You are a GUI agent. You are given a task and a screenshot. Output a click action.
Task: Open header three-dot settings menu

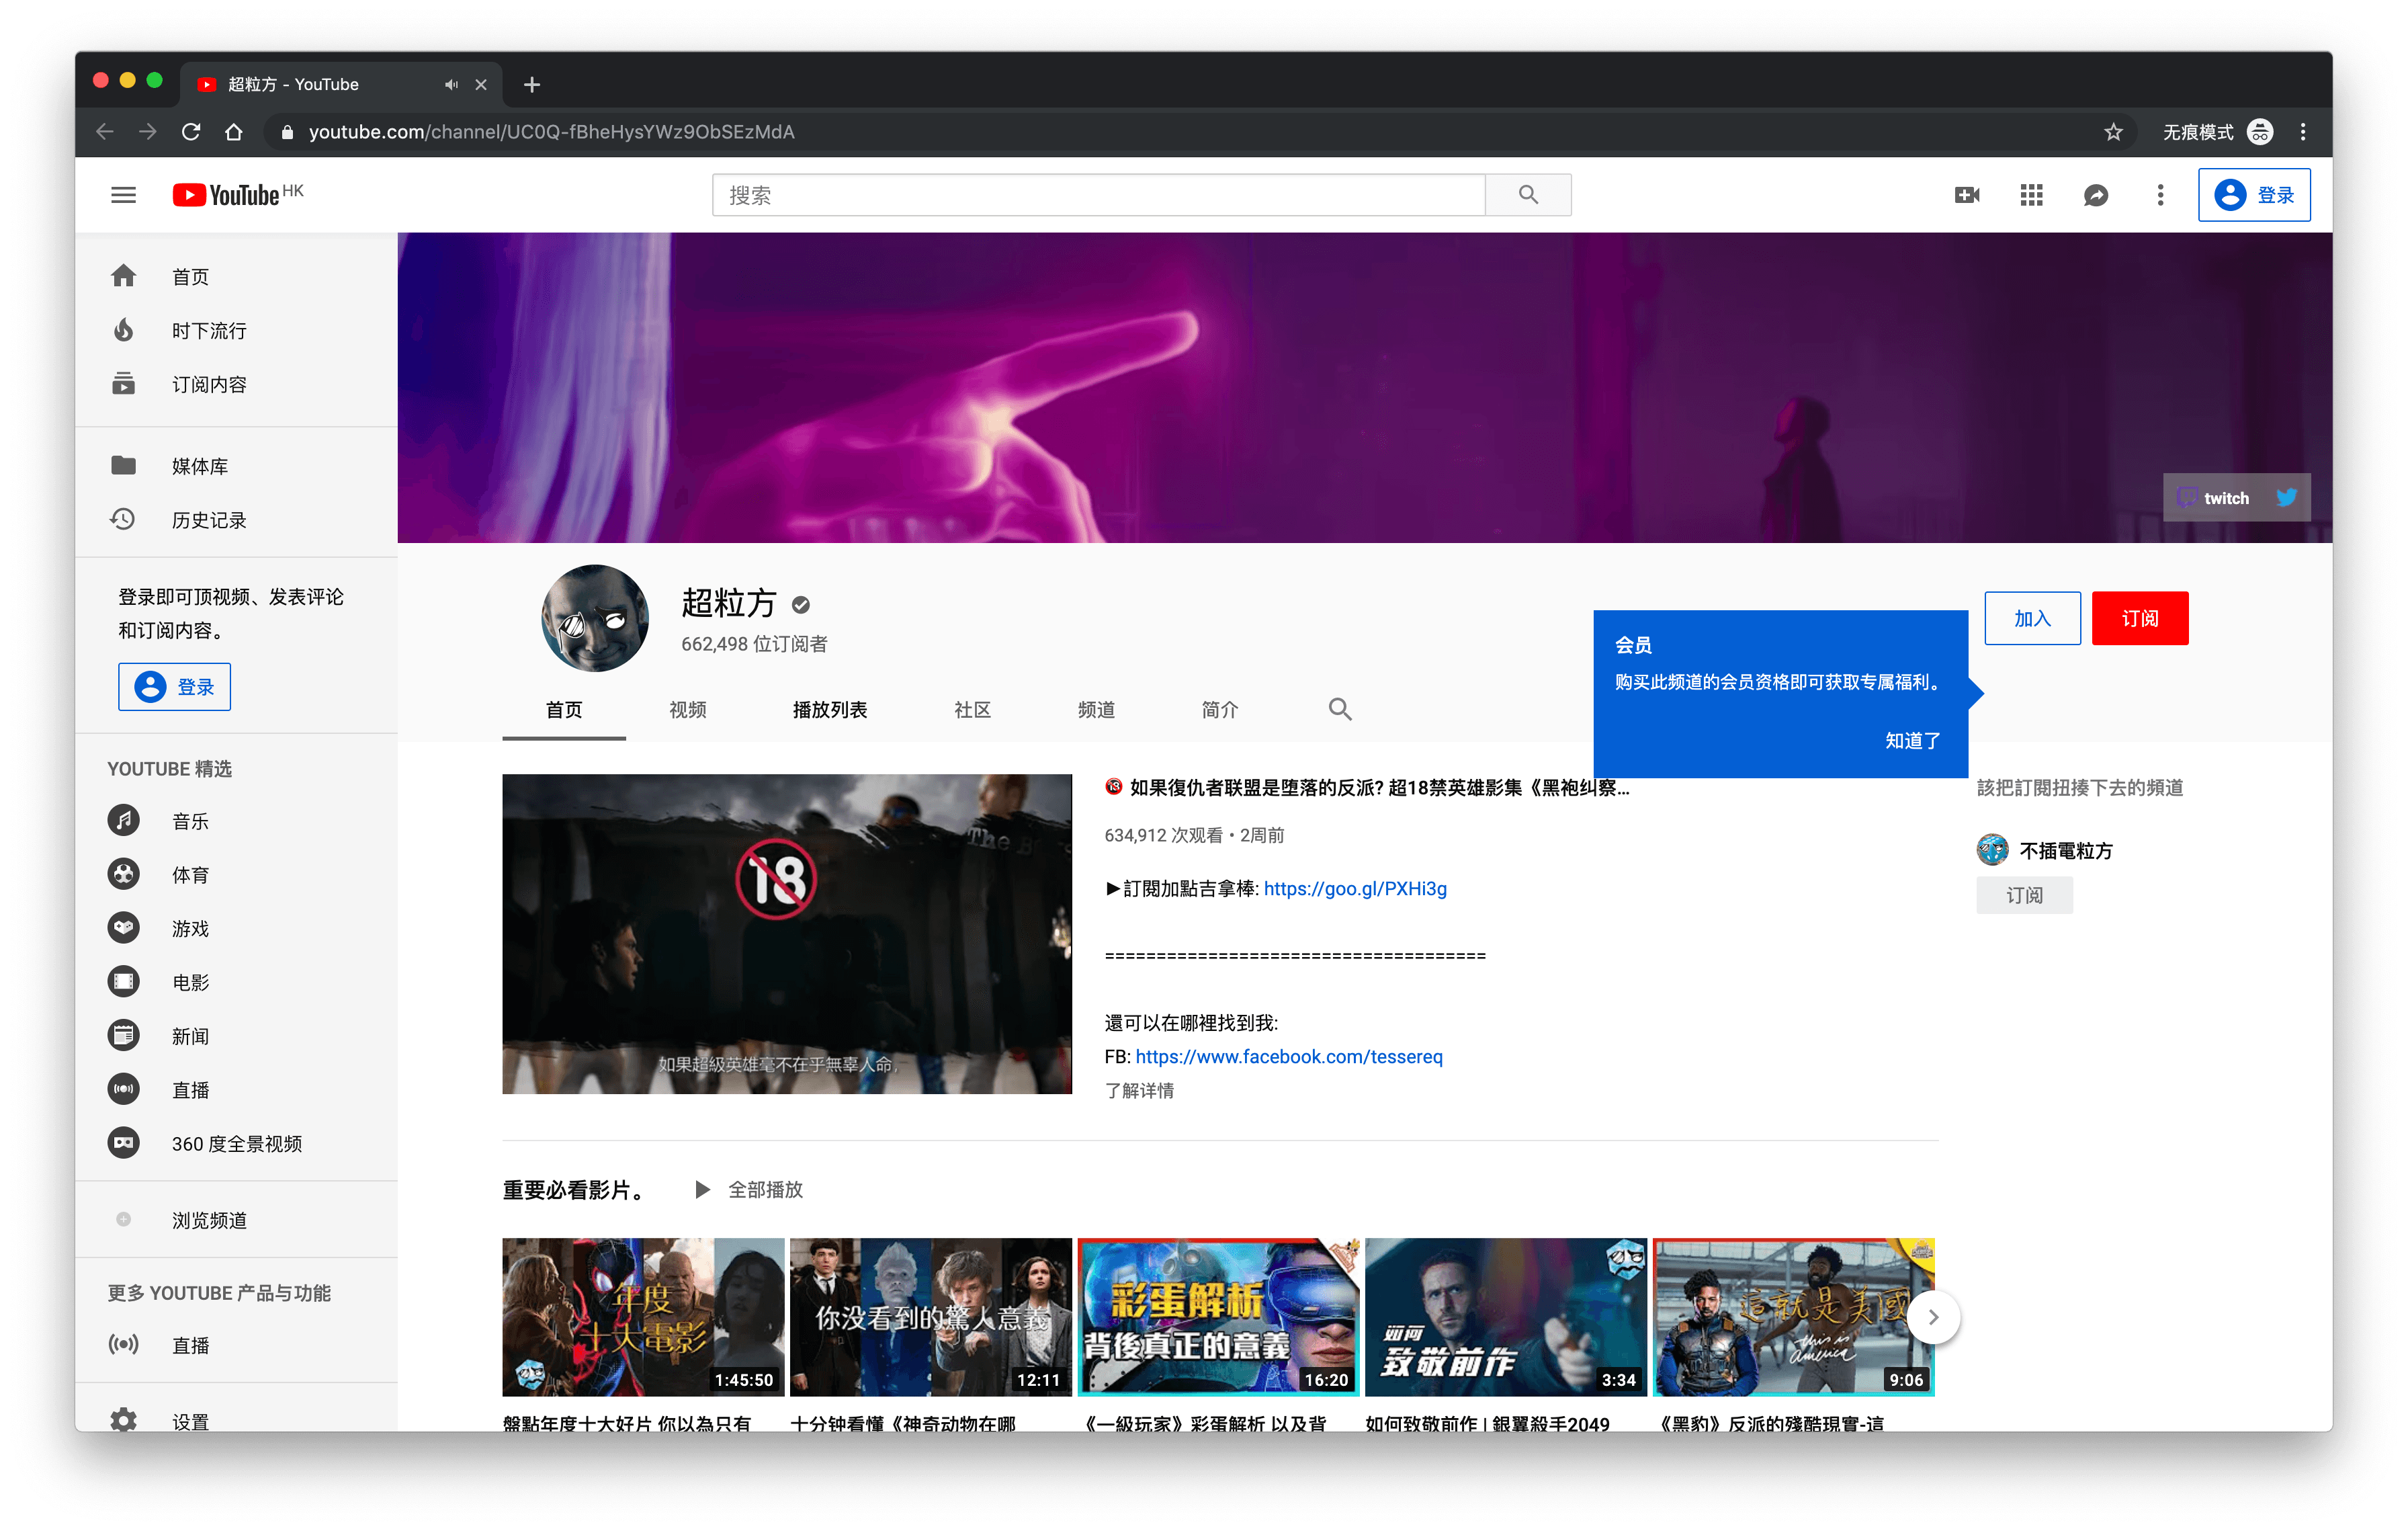2160,195
